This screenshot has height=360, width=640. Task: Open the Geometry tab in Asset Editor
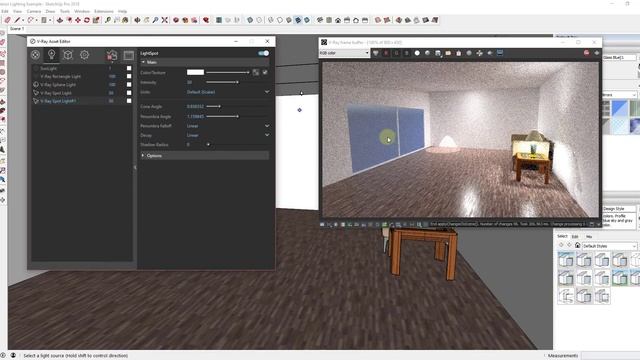pyautogui.click(x=68, y=55)
